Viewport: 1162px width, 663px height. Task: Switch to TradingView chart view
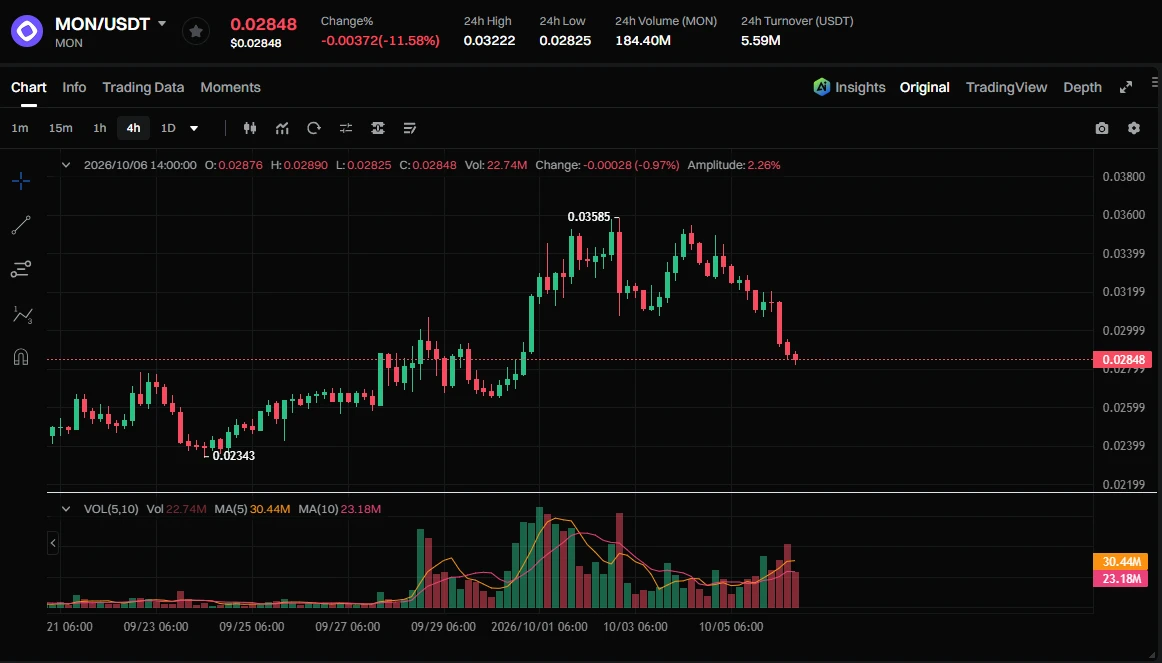pos(1006,87)
